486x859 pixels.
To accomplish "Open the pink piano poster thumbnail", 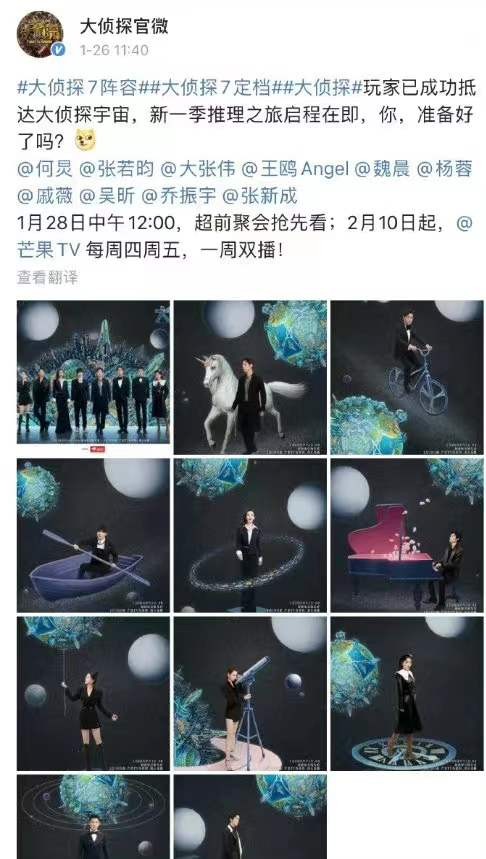I will (x=407, y=535).
